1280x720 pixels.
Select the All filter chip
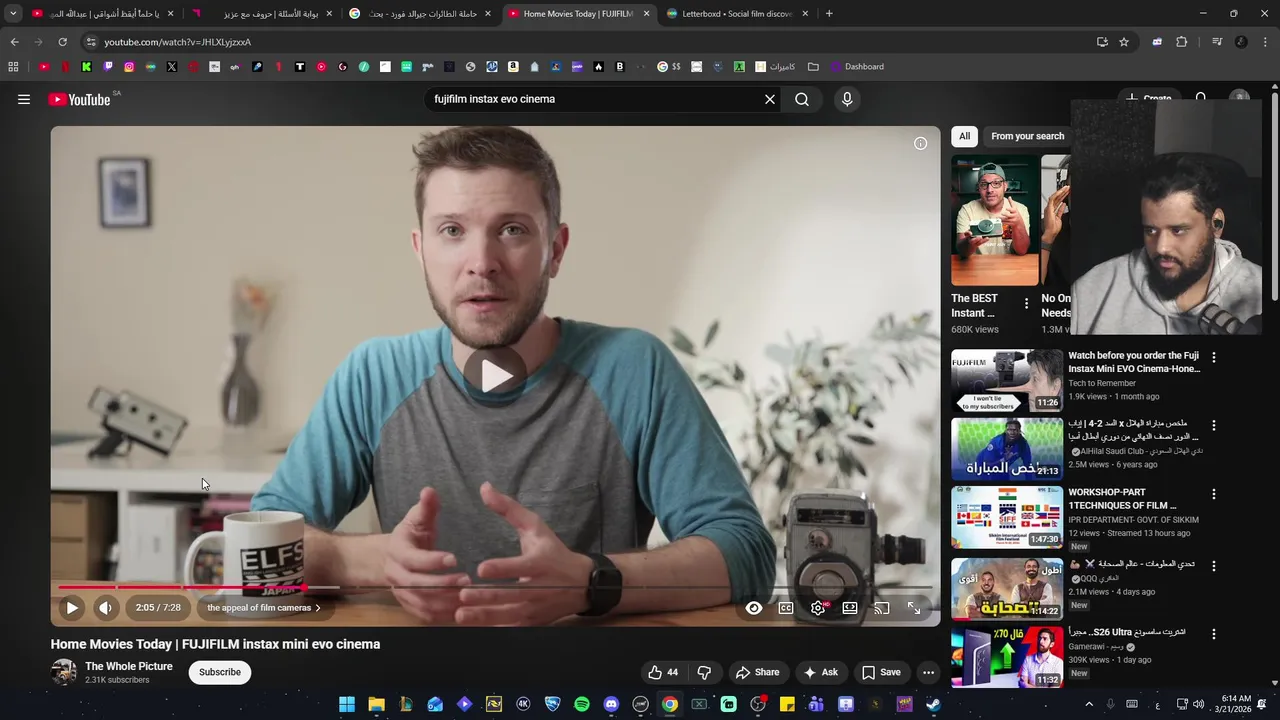(x=964, y=136)
